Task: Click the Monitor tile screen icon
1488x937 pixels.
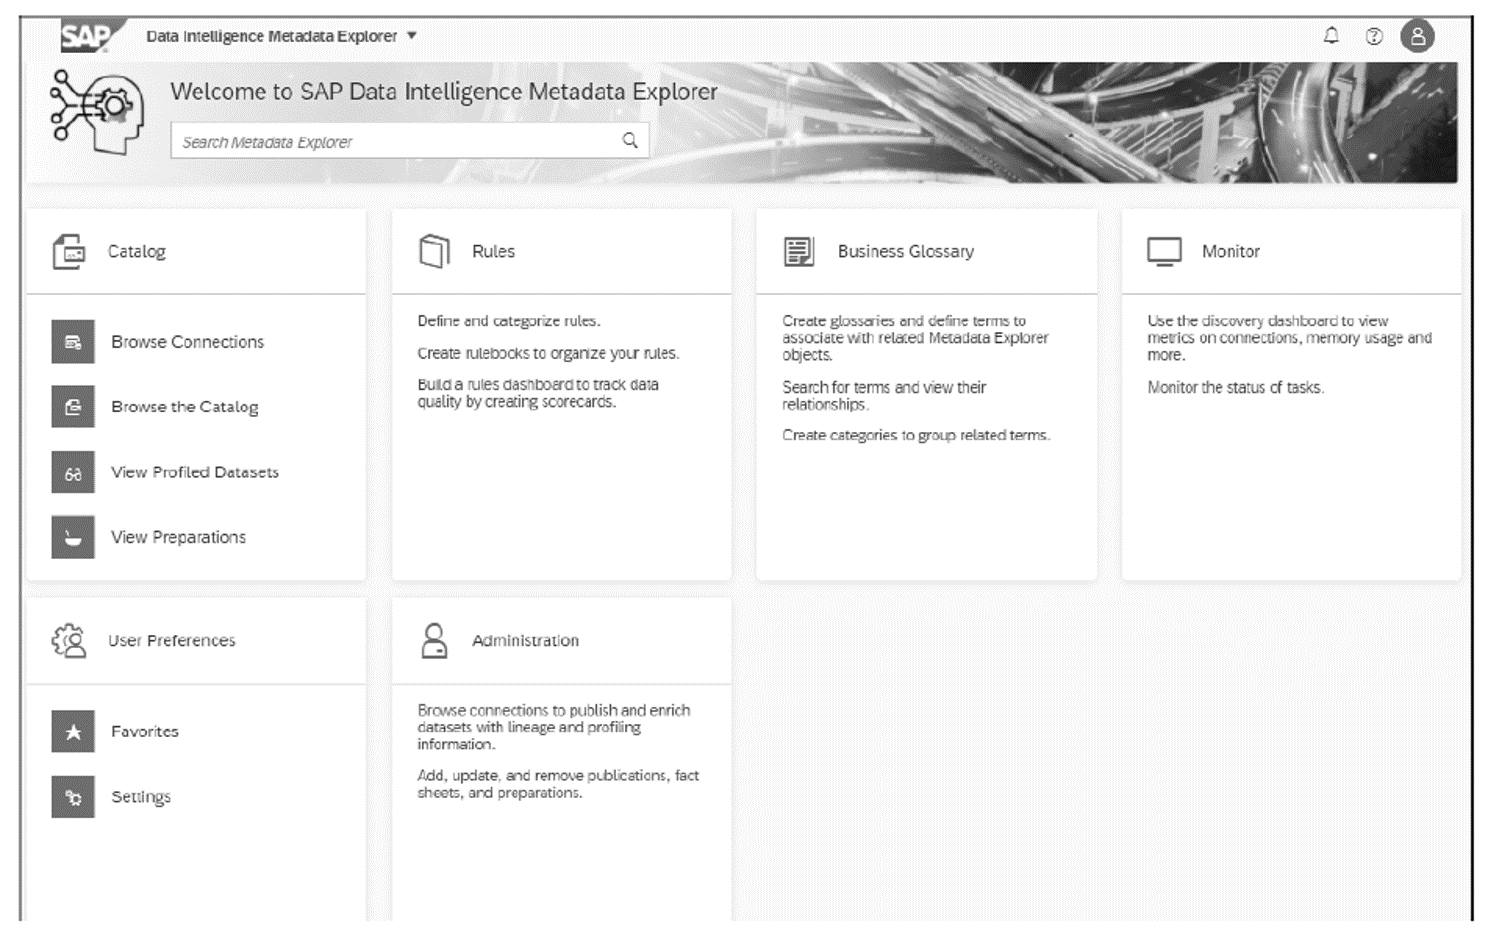Action: point(1164,252)
